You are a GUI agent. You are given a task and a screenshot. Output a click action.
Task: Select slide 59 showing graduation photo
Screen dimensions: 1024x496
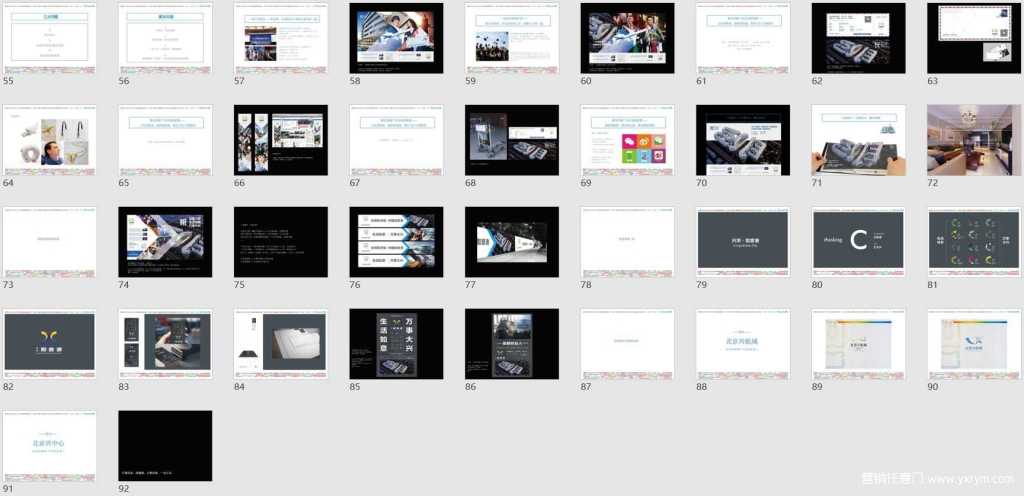(x=511, y=38)
